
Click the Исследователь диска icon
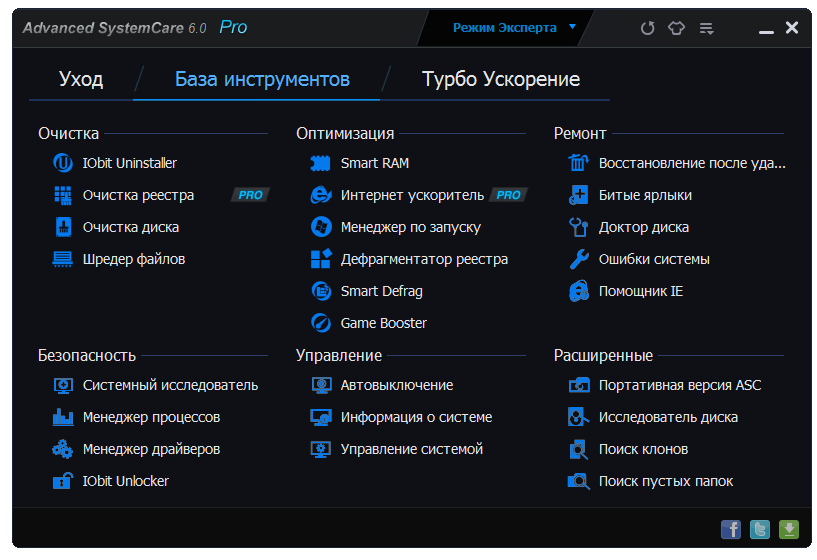coord(578,417)
